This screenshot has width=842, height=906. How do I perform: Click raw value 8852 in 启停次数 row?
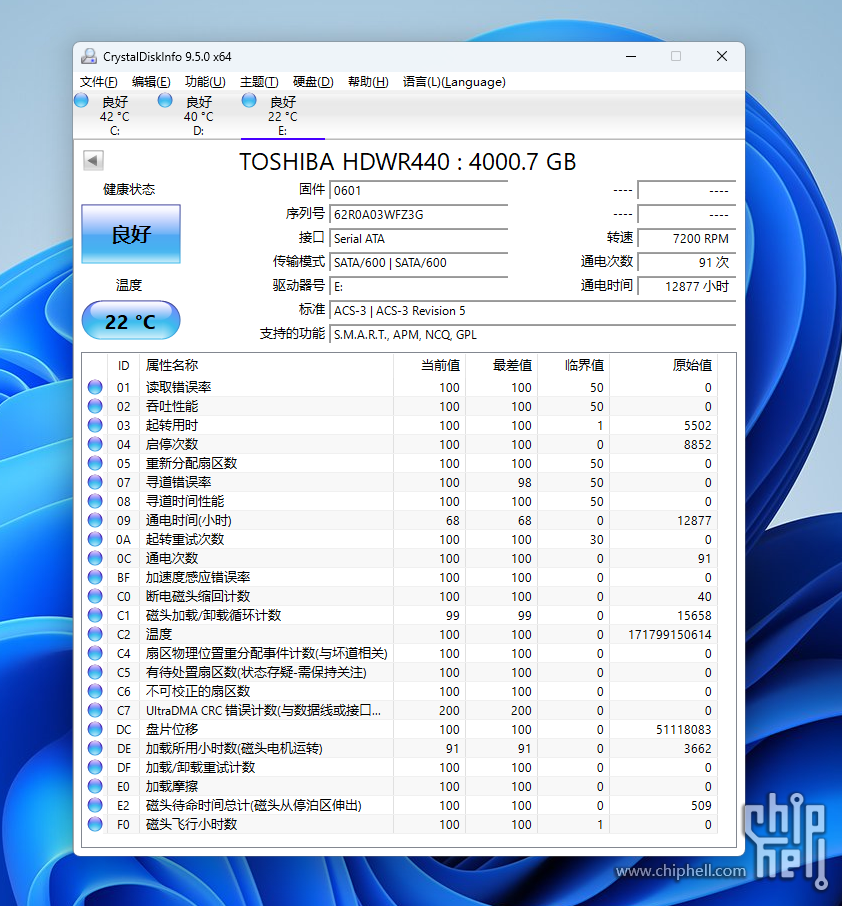point(698,445)
